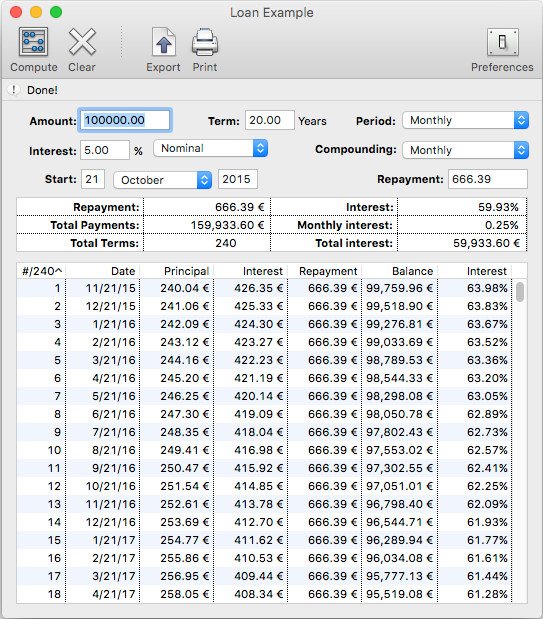Click the Compute calculator icon

[x=34, y=42]
